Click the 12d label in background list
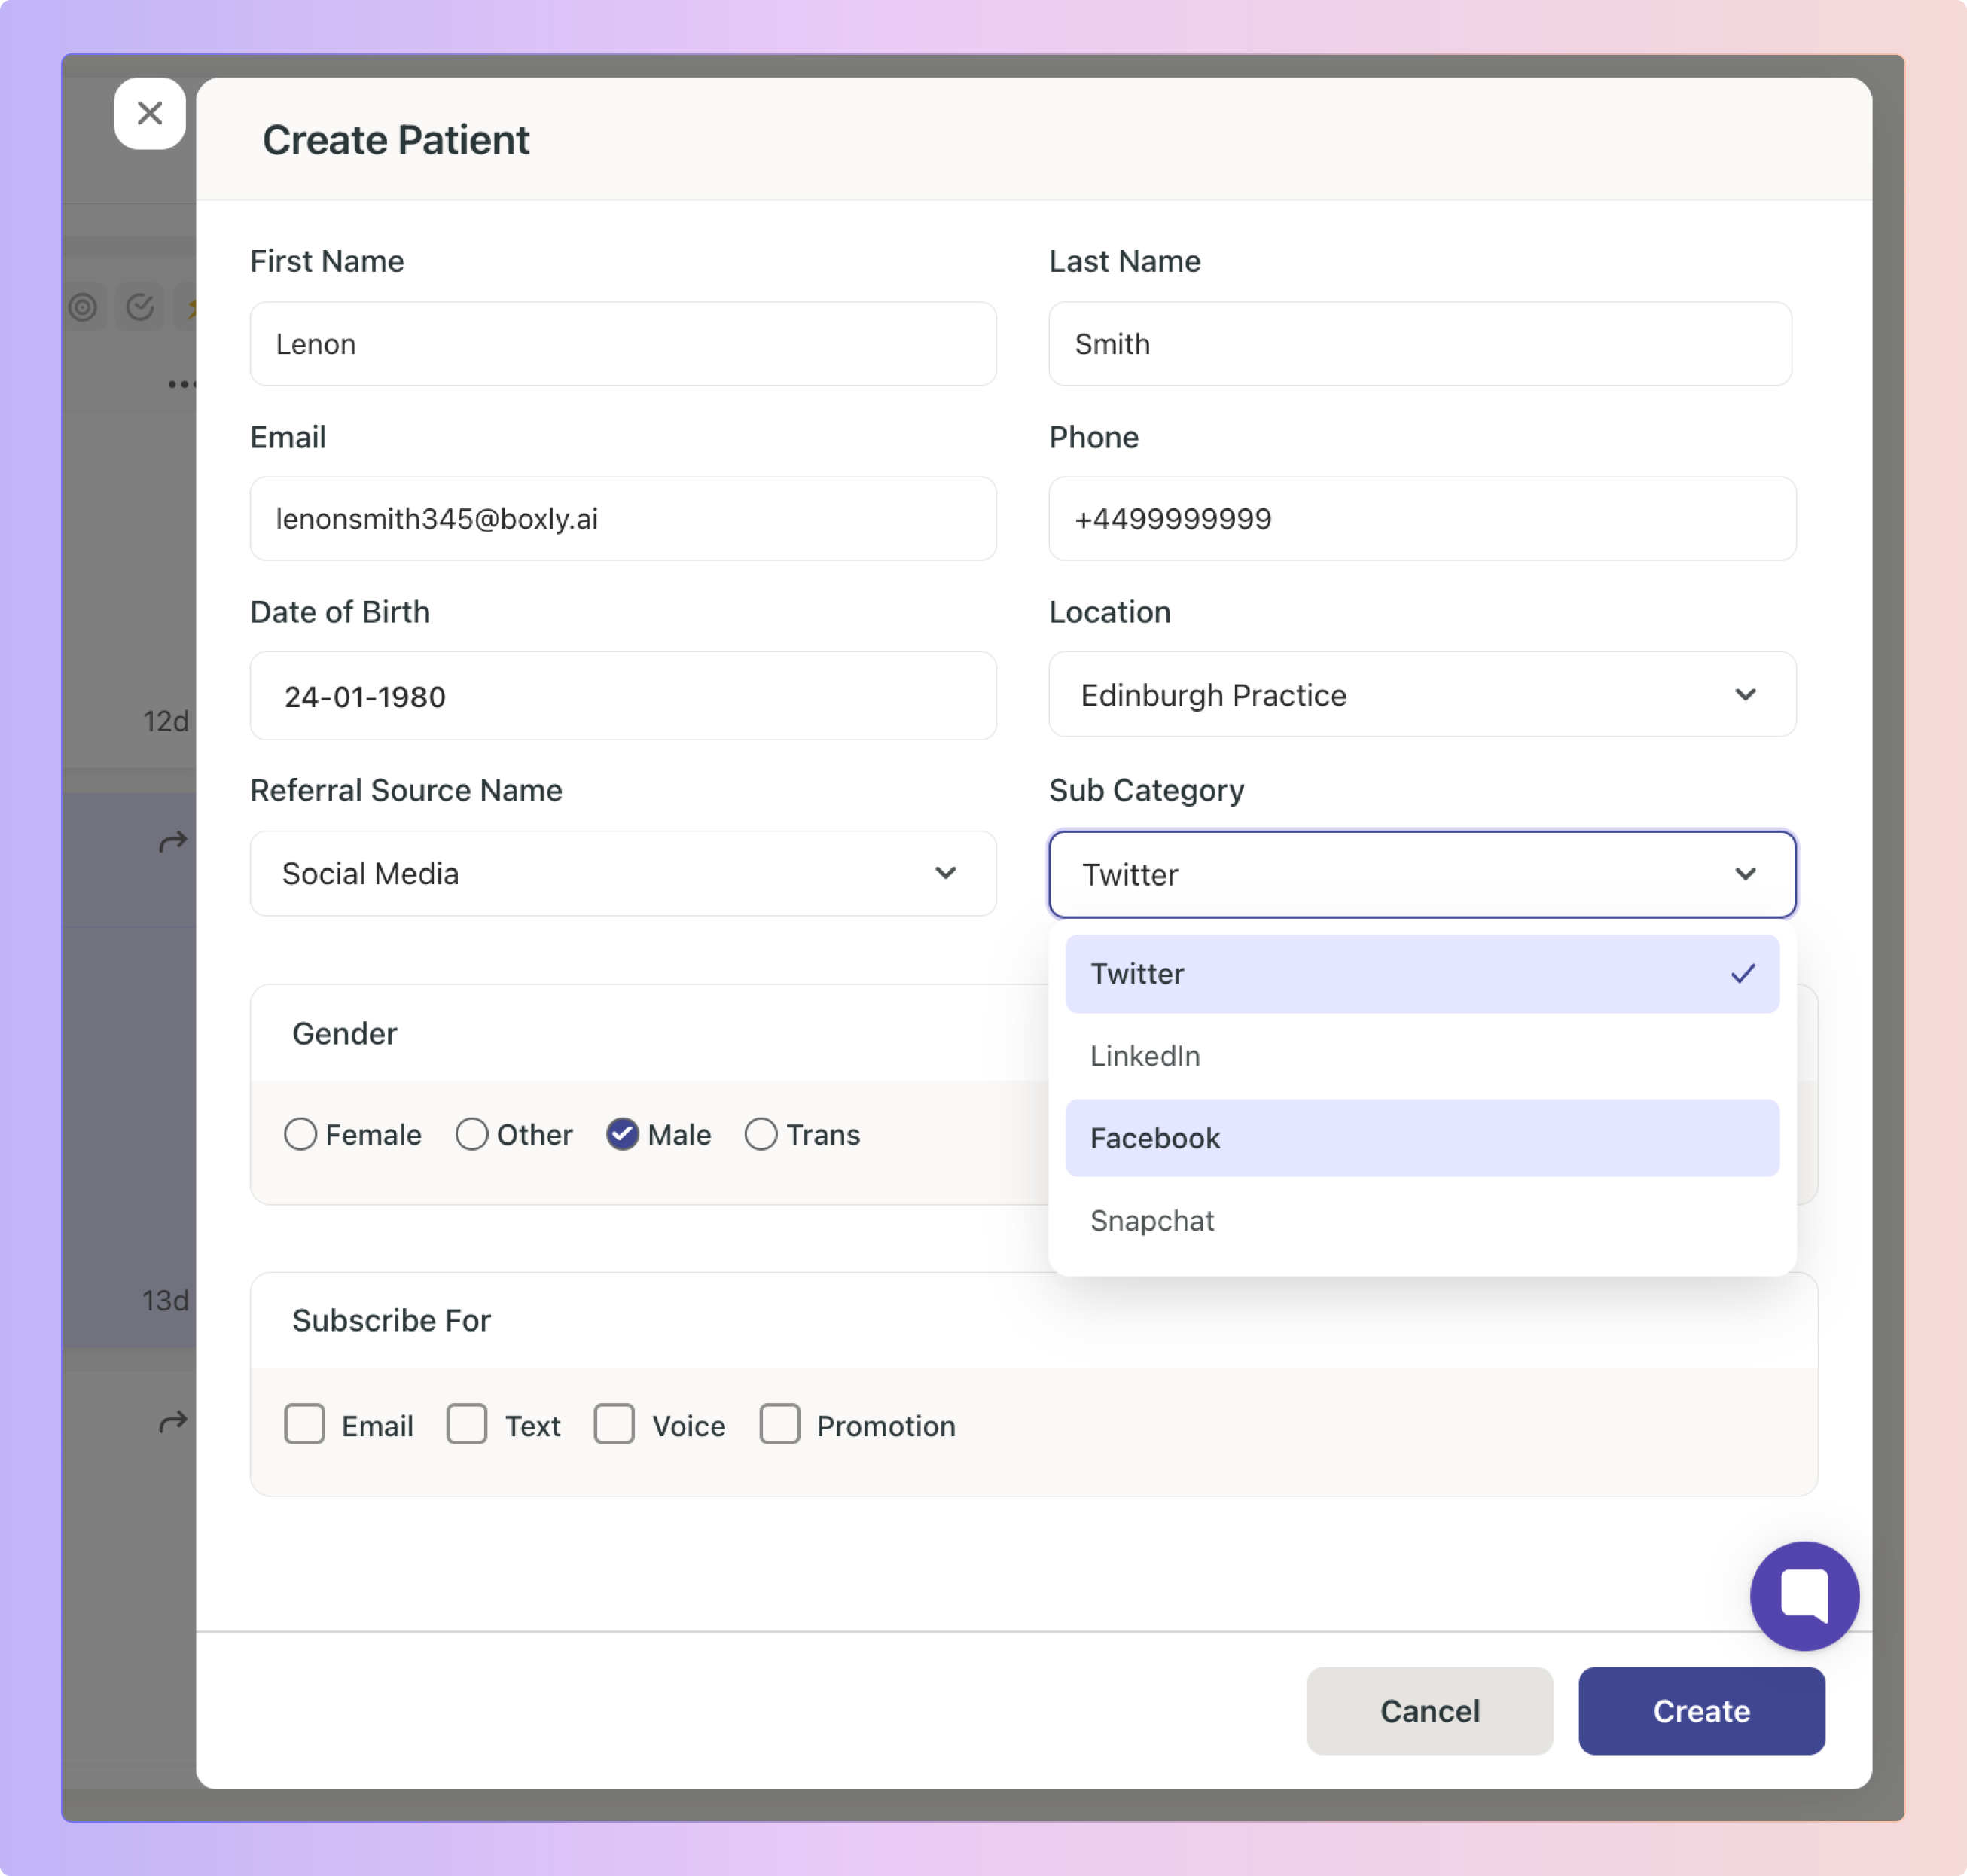Image resolution: width=1967 pixels, height=1876 pixels. click(165, 721)
